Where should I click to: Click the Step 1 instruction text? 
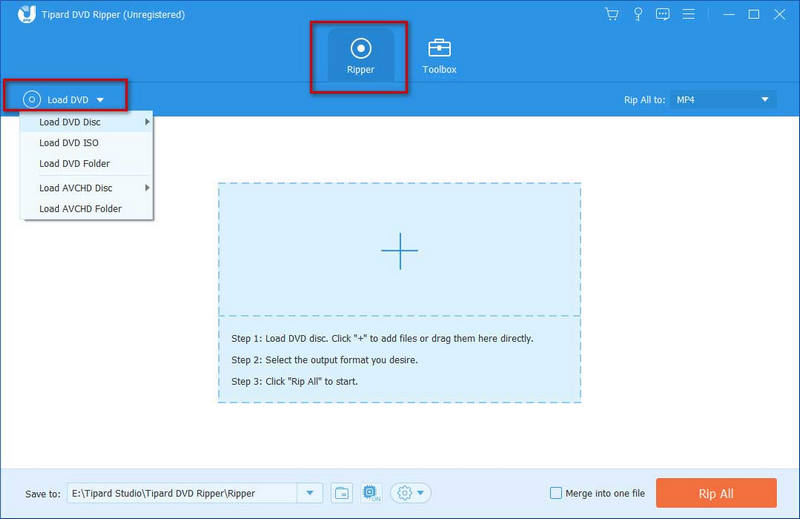click(x=382, y=338)
